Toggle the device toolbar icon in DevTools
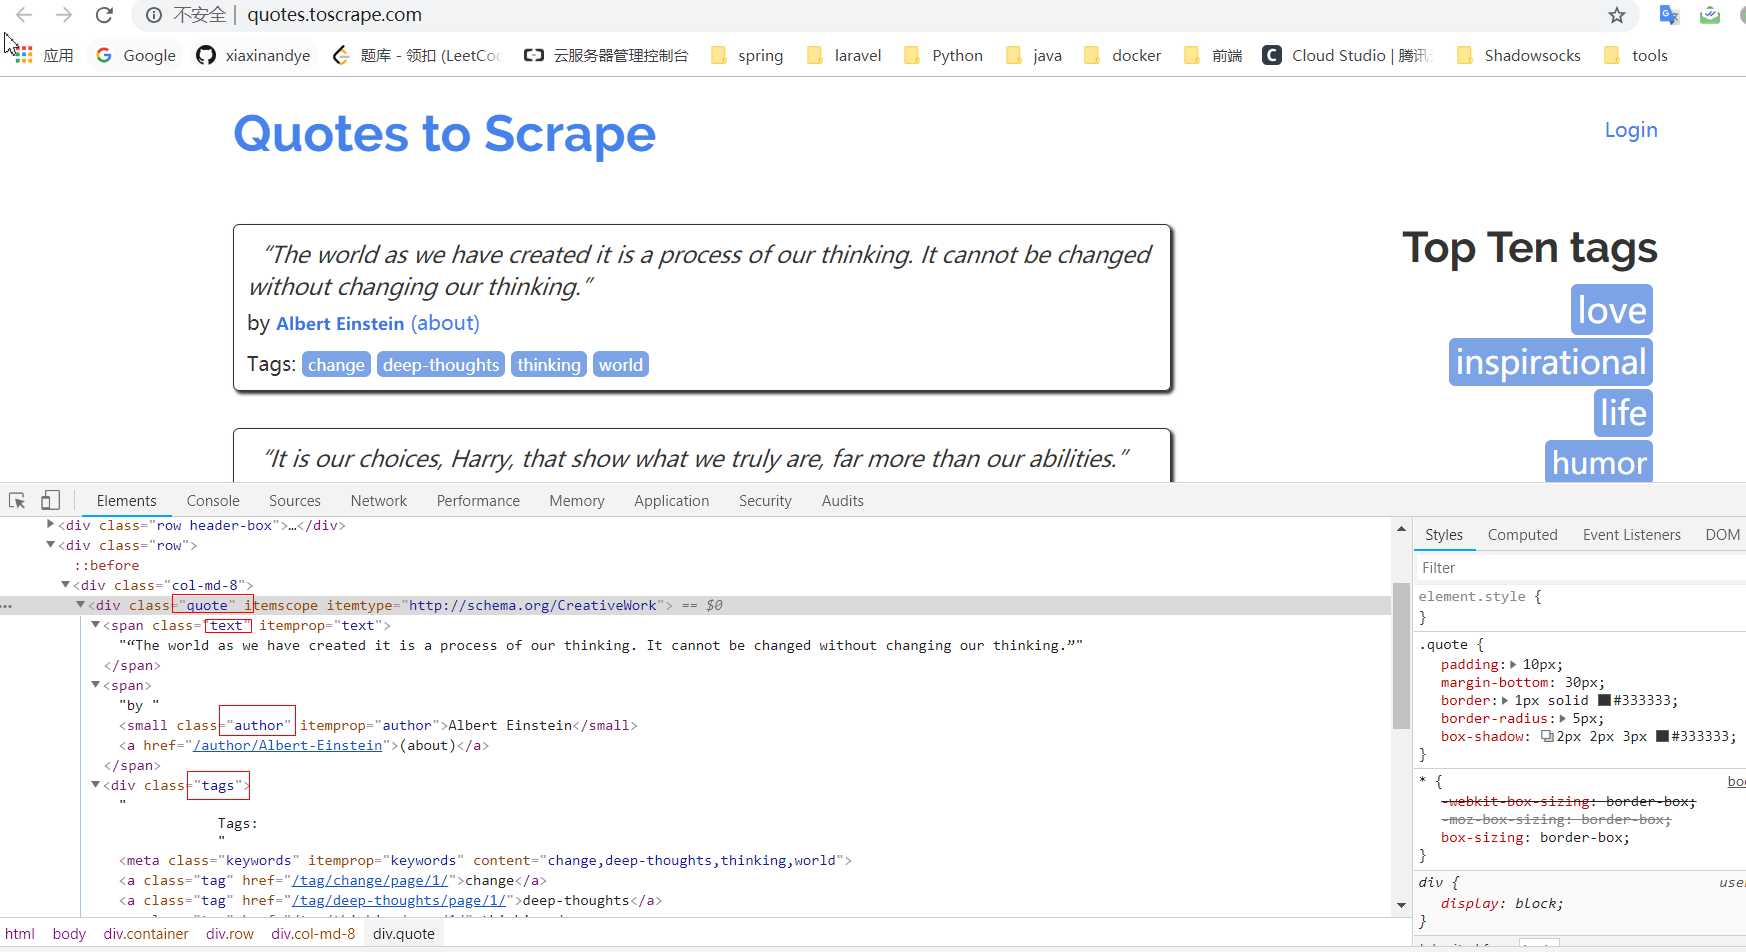The height and width of the screenshot is (952, 1746). (x=50, y=500)
